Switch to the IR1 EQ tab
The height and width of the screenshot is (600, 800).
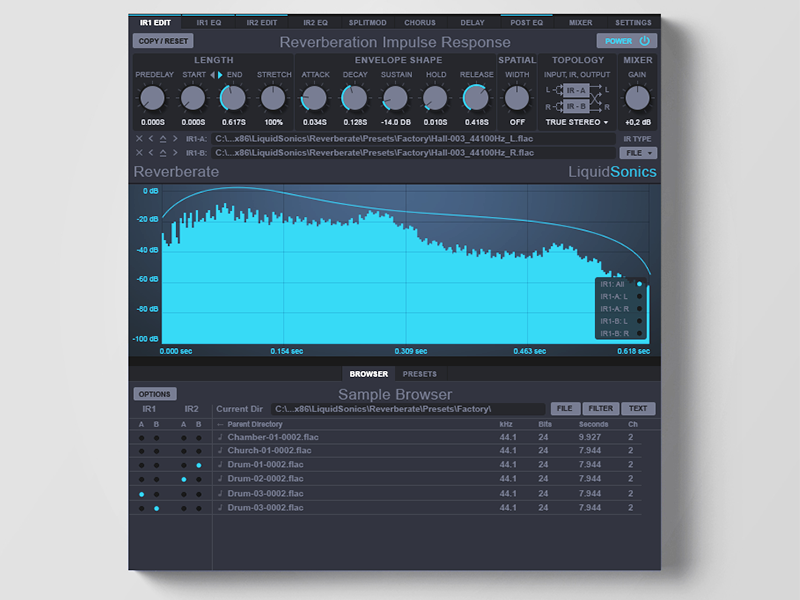coord(209,22)
